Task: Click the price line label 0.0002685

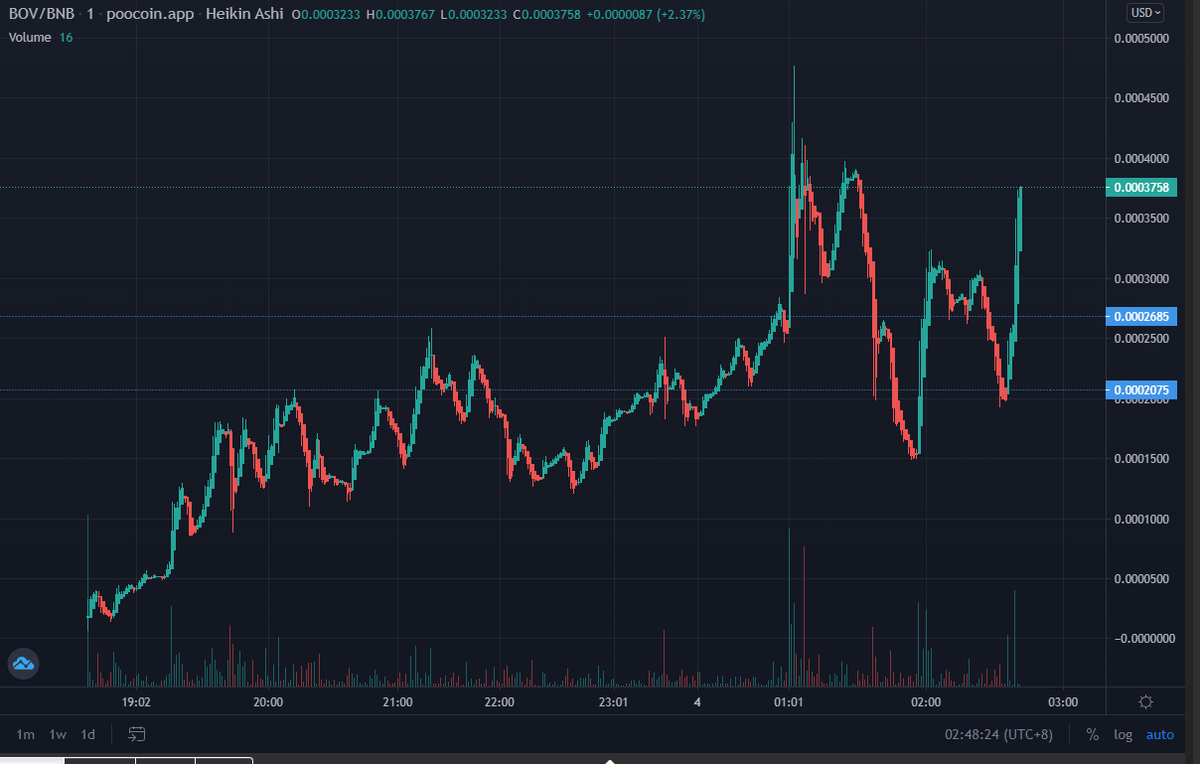Action: 1142,316
